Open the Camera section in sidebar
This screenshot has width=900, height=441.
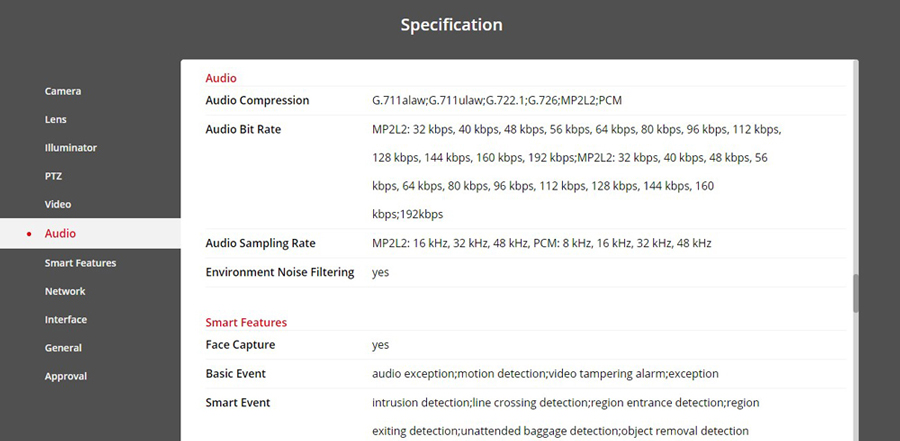[x=62, y=91]
